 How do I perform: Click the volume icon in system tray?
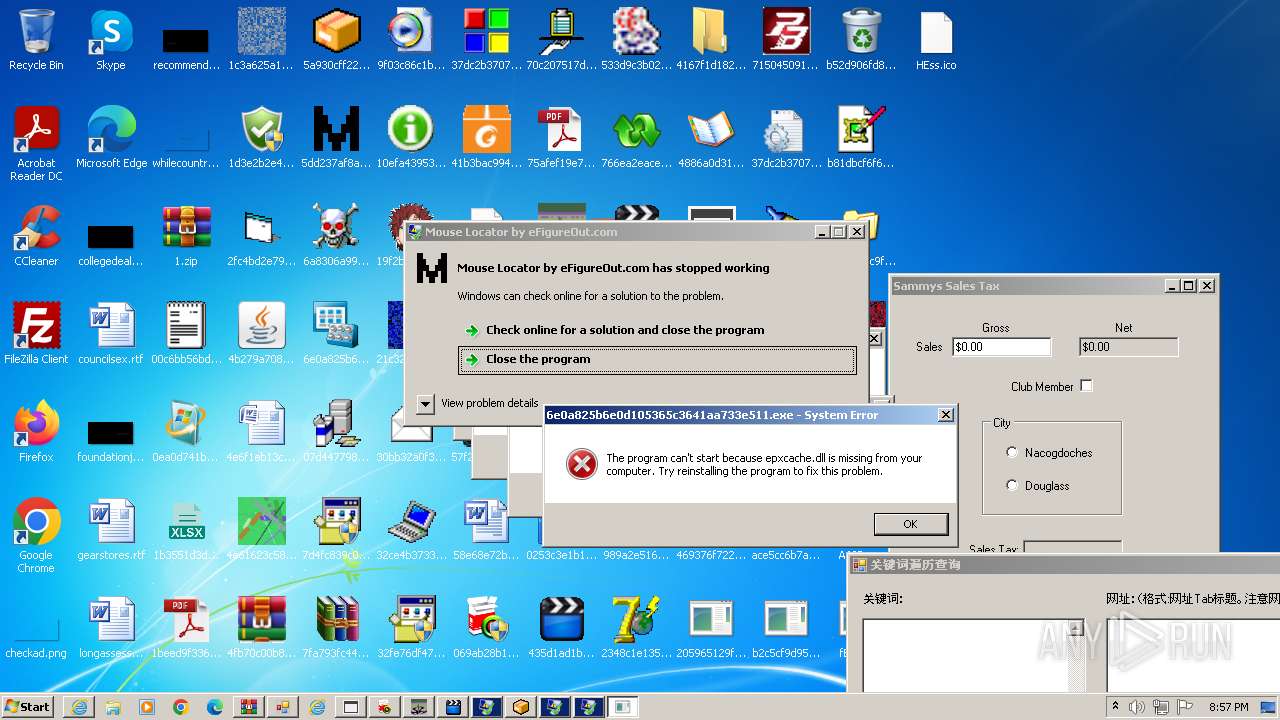pyautogui.click(x=1136, y=707)
